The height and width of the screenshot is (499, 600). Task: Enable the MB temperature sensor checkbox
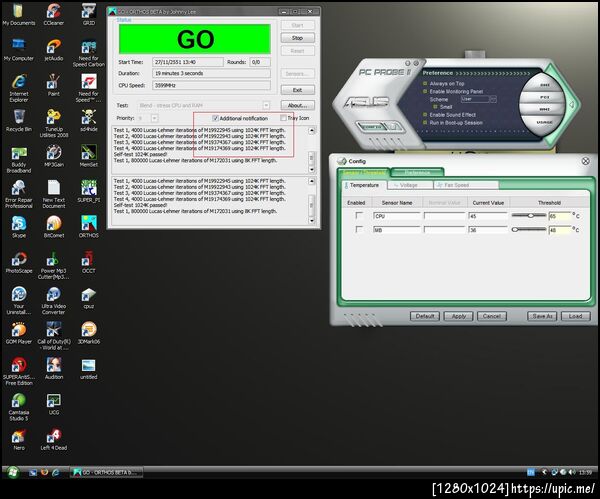point(359,229)
